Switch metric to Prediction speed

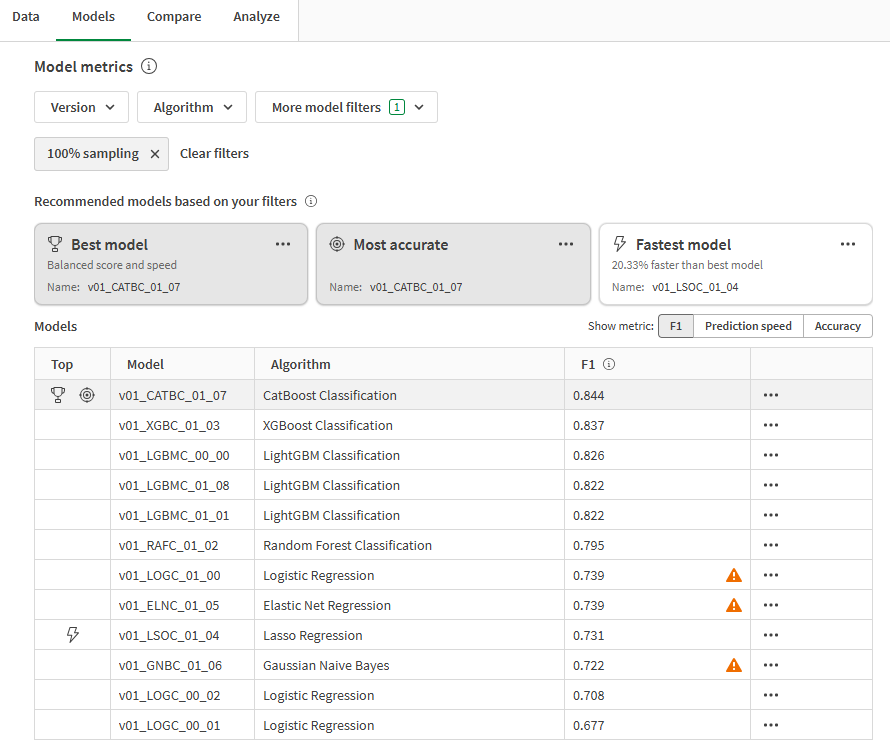748,326
